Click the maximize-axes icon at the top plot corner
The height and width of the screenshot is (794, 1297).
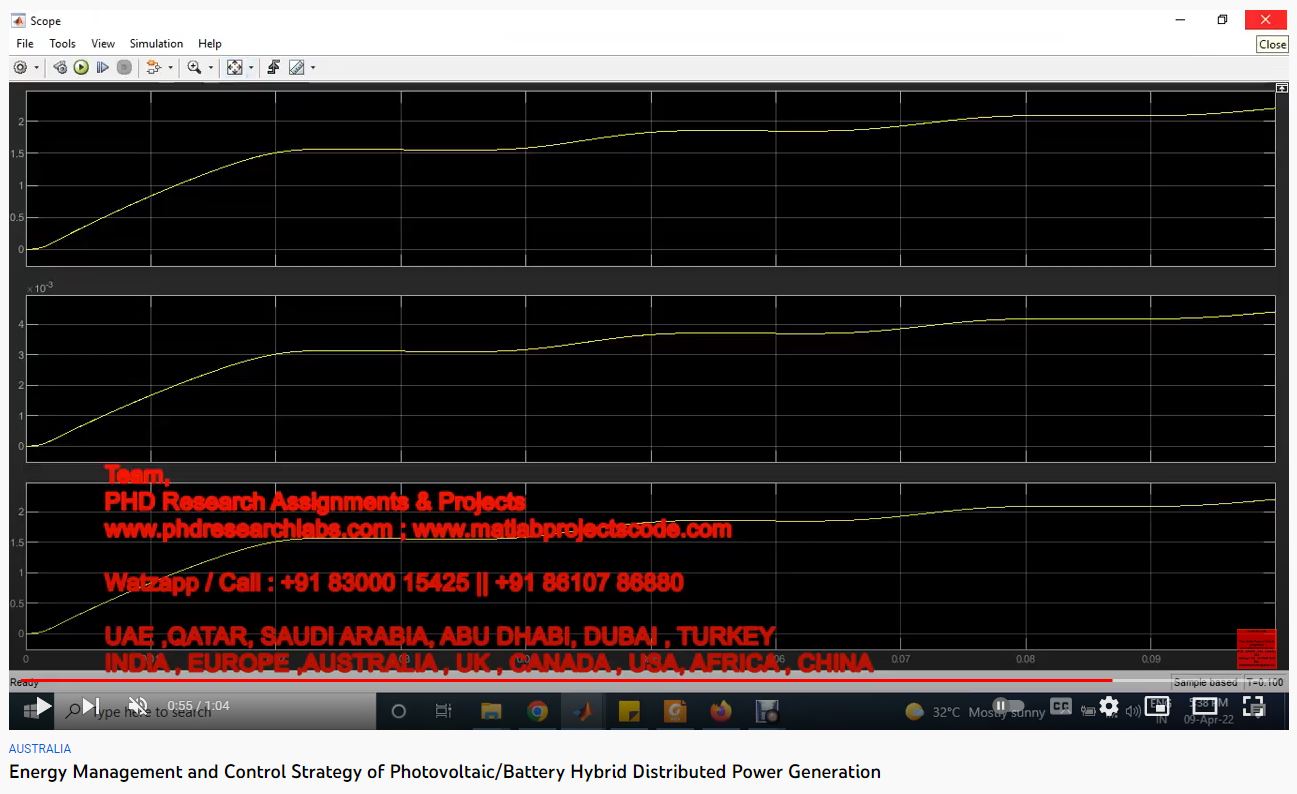click(x=1282, y=88)
